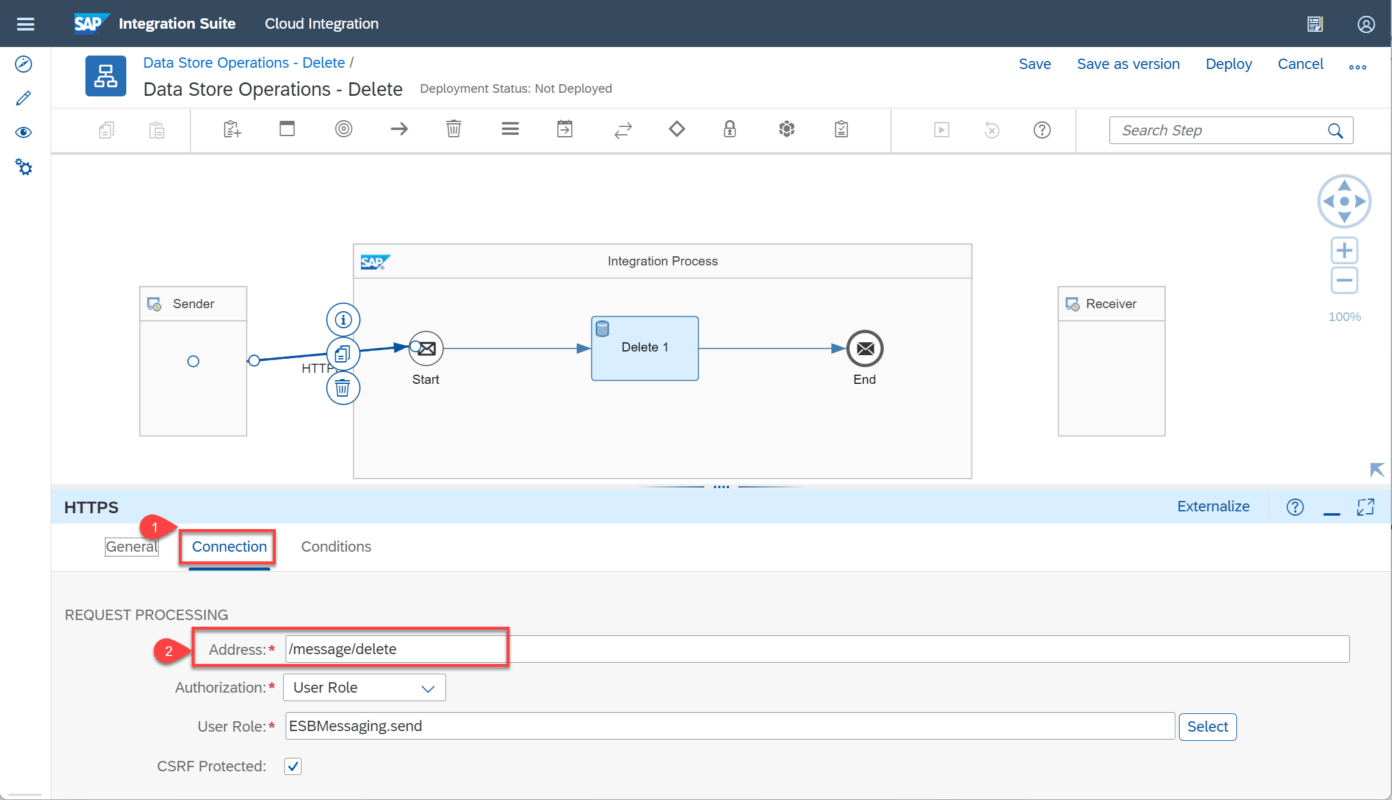Click the canvas pan navigation control
The image size is (1392, 800).
[x=1345, y=202]
